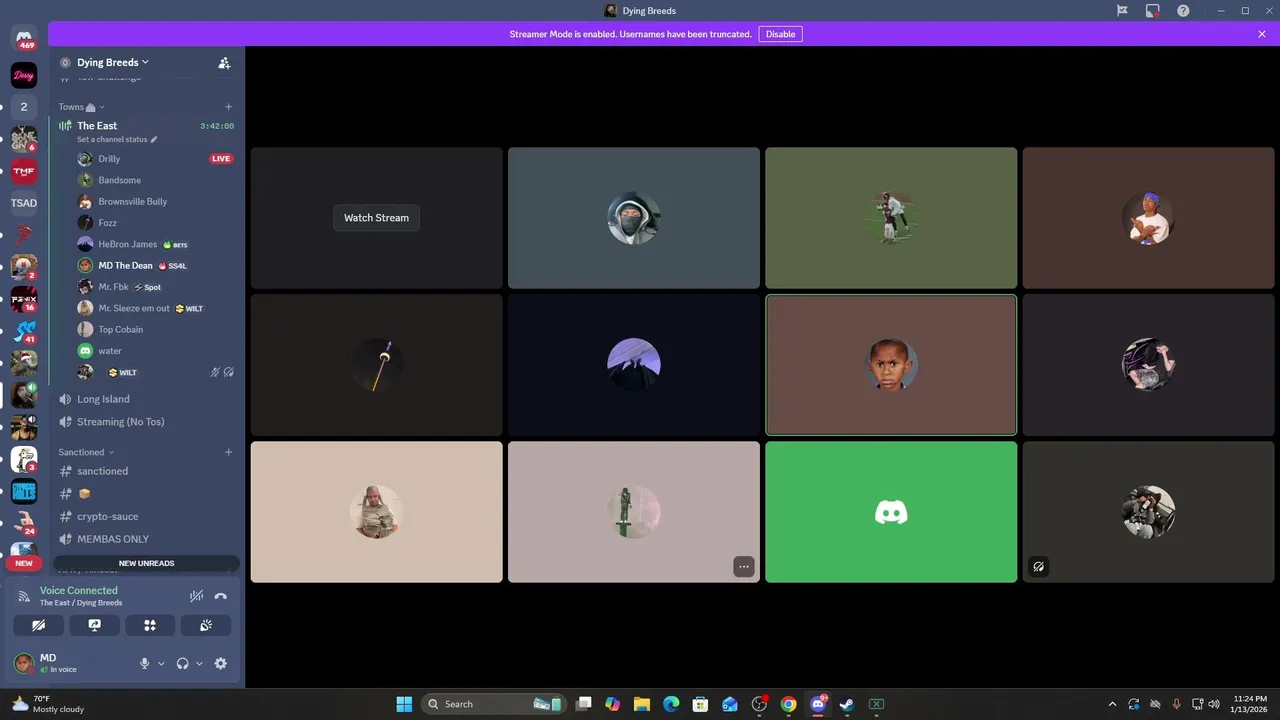Edit channel status pencil icon
Image resolution: width=1280 pixels, height=720 pixels.
pyautogui.click(x=154, y=140)
